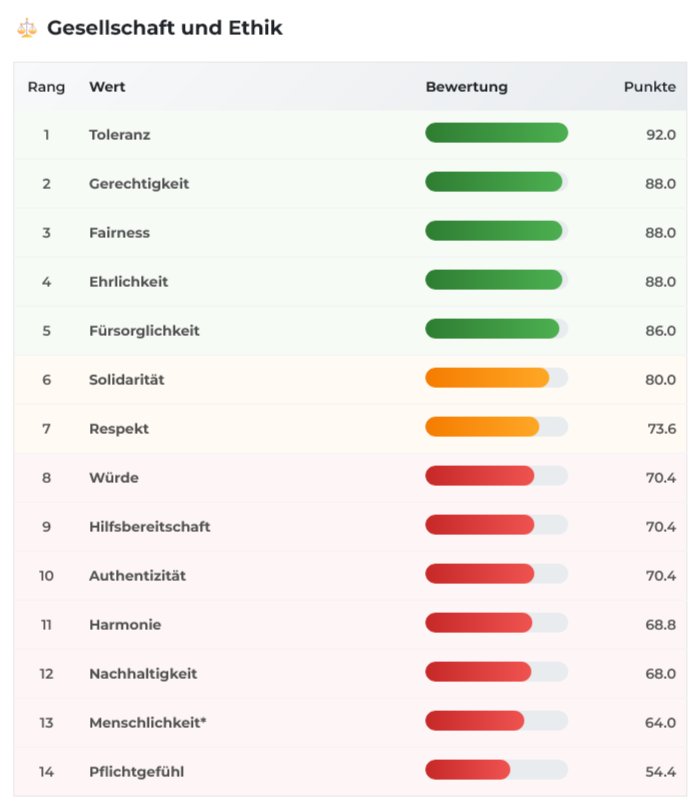
Task: Select the Gerechtigkeit value name
Action: click(x=139, y=183)
